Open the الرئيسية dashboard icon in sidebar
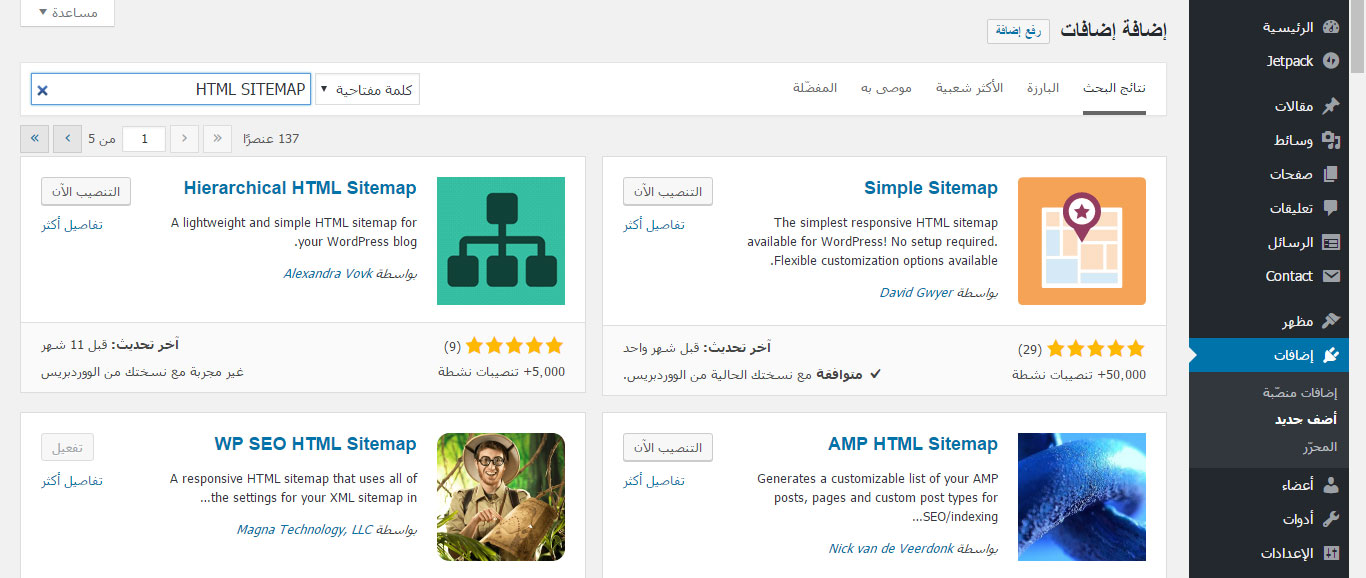Image resolution: width=1366 pixels, height=578 pixels. 1330,27
